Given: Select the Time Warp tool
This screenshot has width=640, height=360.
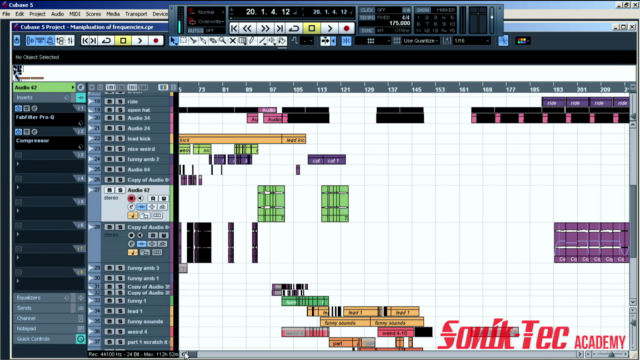Looking at the screenshot, I should tap(242, 41).
